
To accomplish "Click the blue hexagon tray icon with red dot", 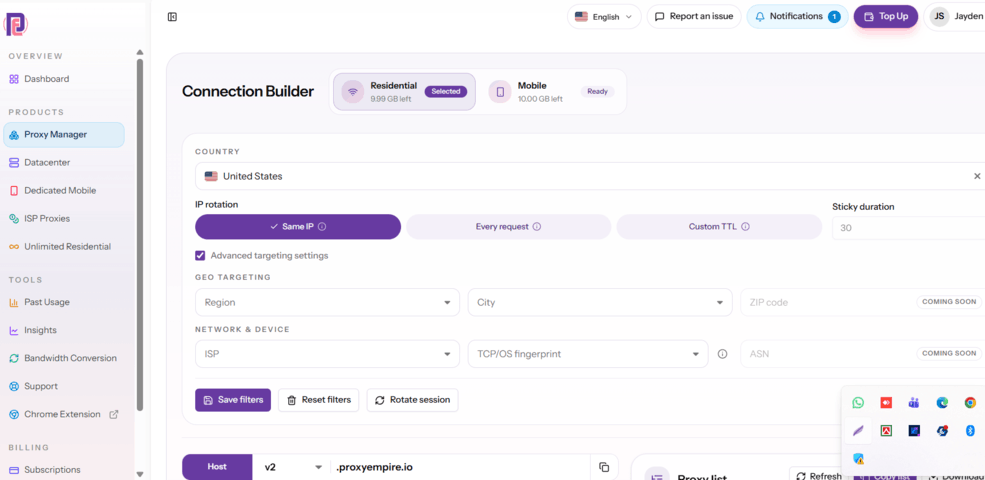I will pos(942,431).
